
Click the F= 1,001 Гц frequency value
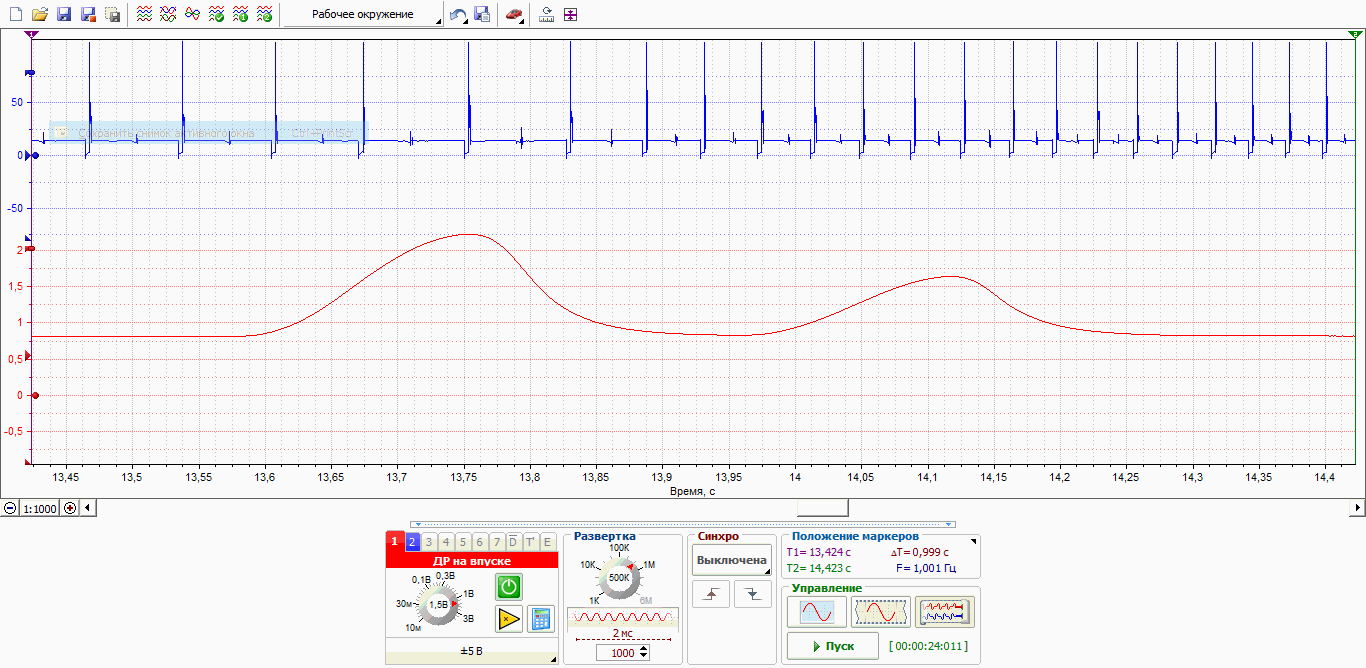tap(925, 568)
